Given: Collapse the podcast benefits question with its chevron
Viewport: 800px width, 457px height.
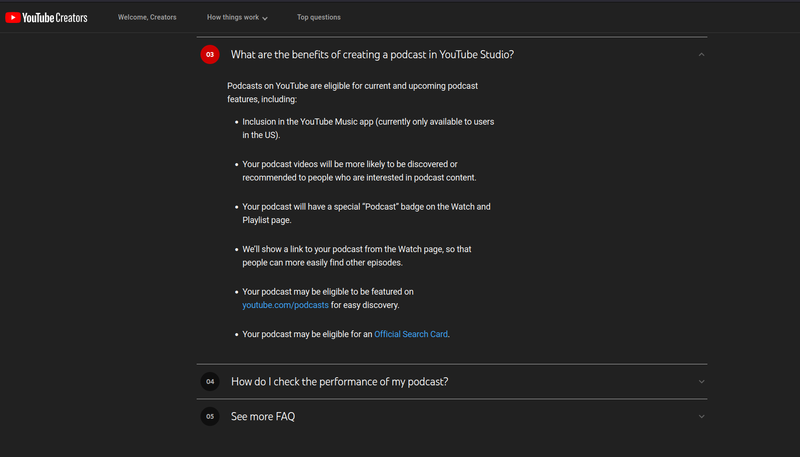Looking at the screenshot, I should point(701,54).
